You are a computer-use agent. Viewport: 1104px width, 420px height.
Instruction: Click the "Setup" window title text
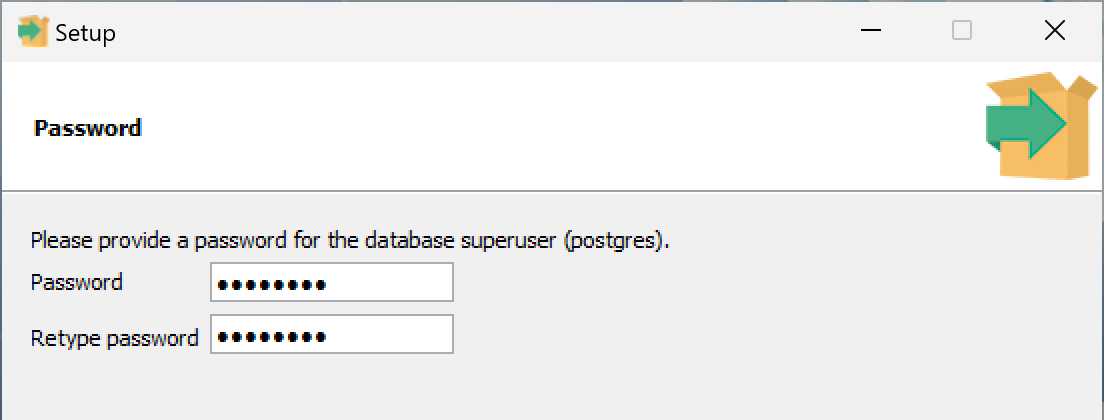[85, 33]
